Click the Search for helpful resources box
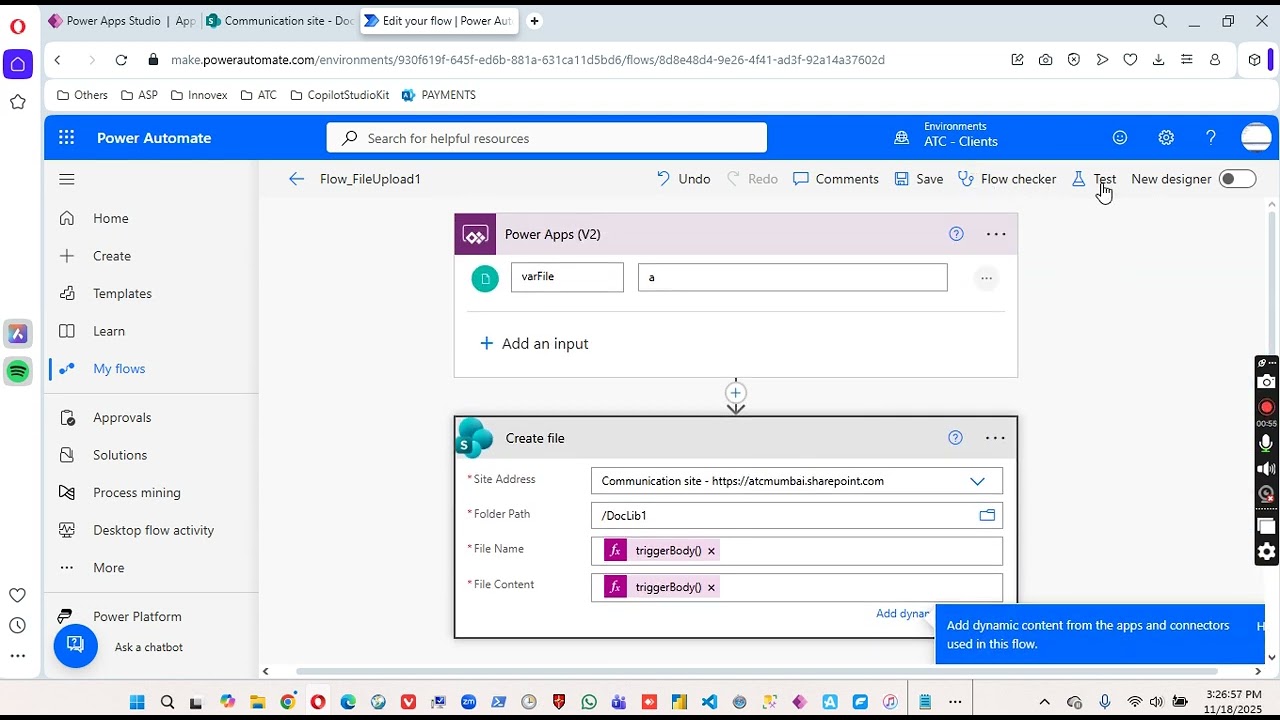 [x=547, y=138]
